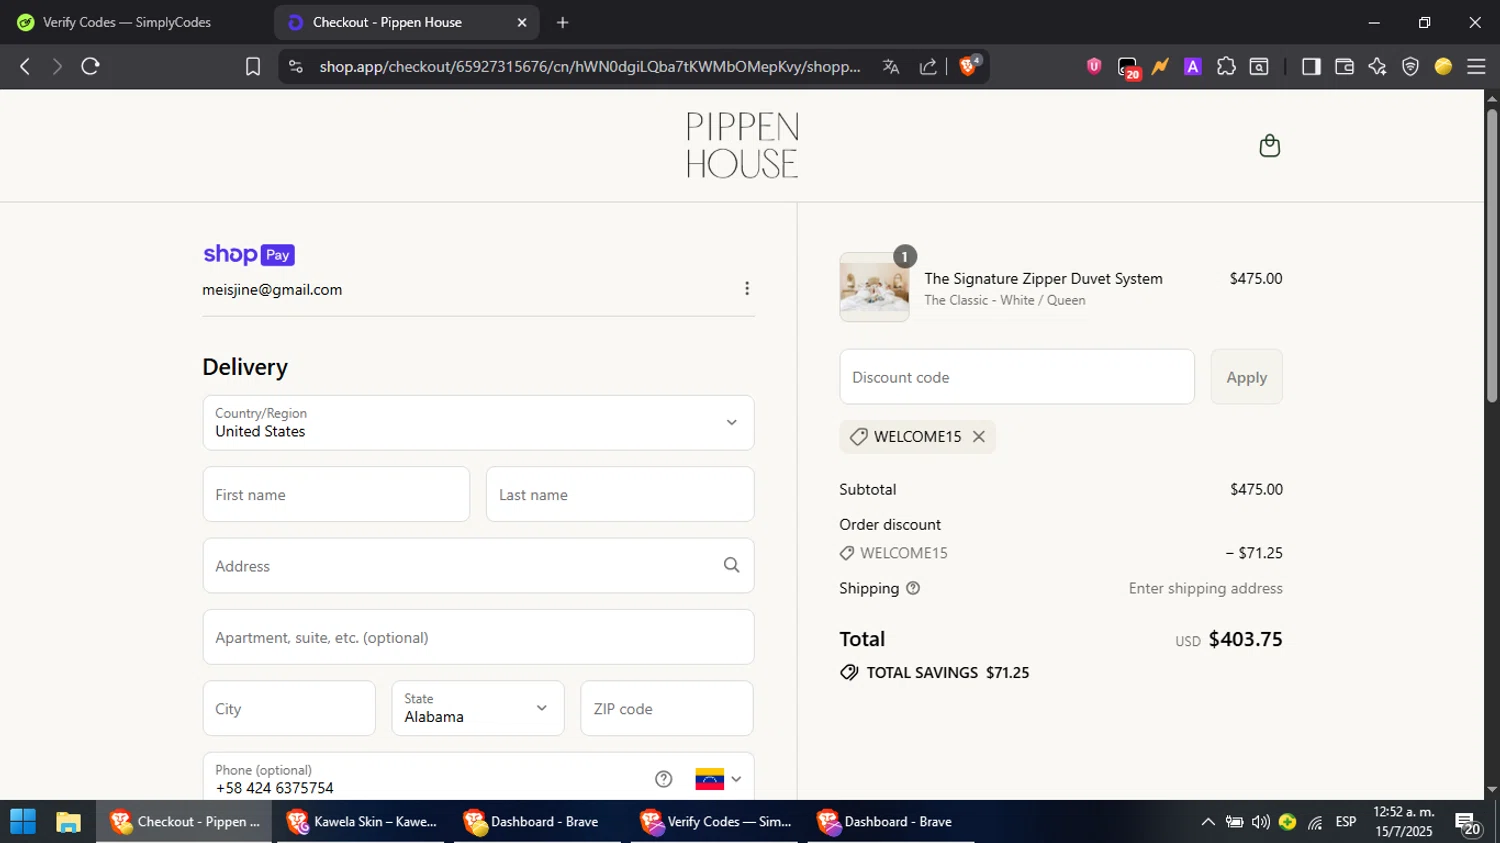Switch to Kawela Skin taskbar window
The width and height of the screenshot is (1500, 843).
[x=362, y=822]
